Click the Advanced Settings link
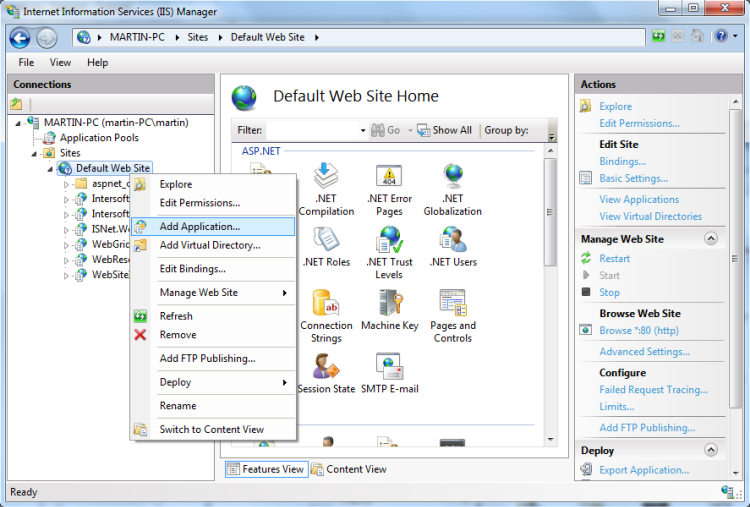Image resolution: width=750 pixels, height=507 pixels. pos(644,352)
